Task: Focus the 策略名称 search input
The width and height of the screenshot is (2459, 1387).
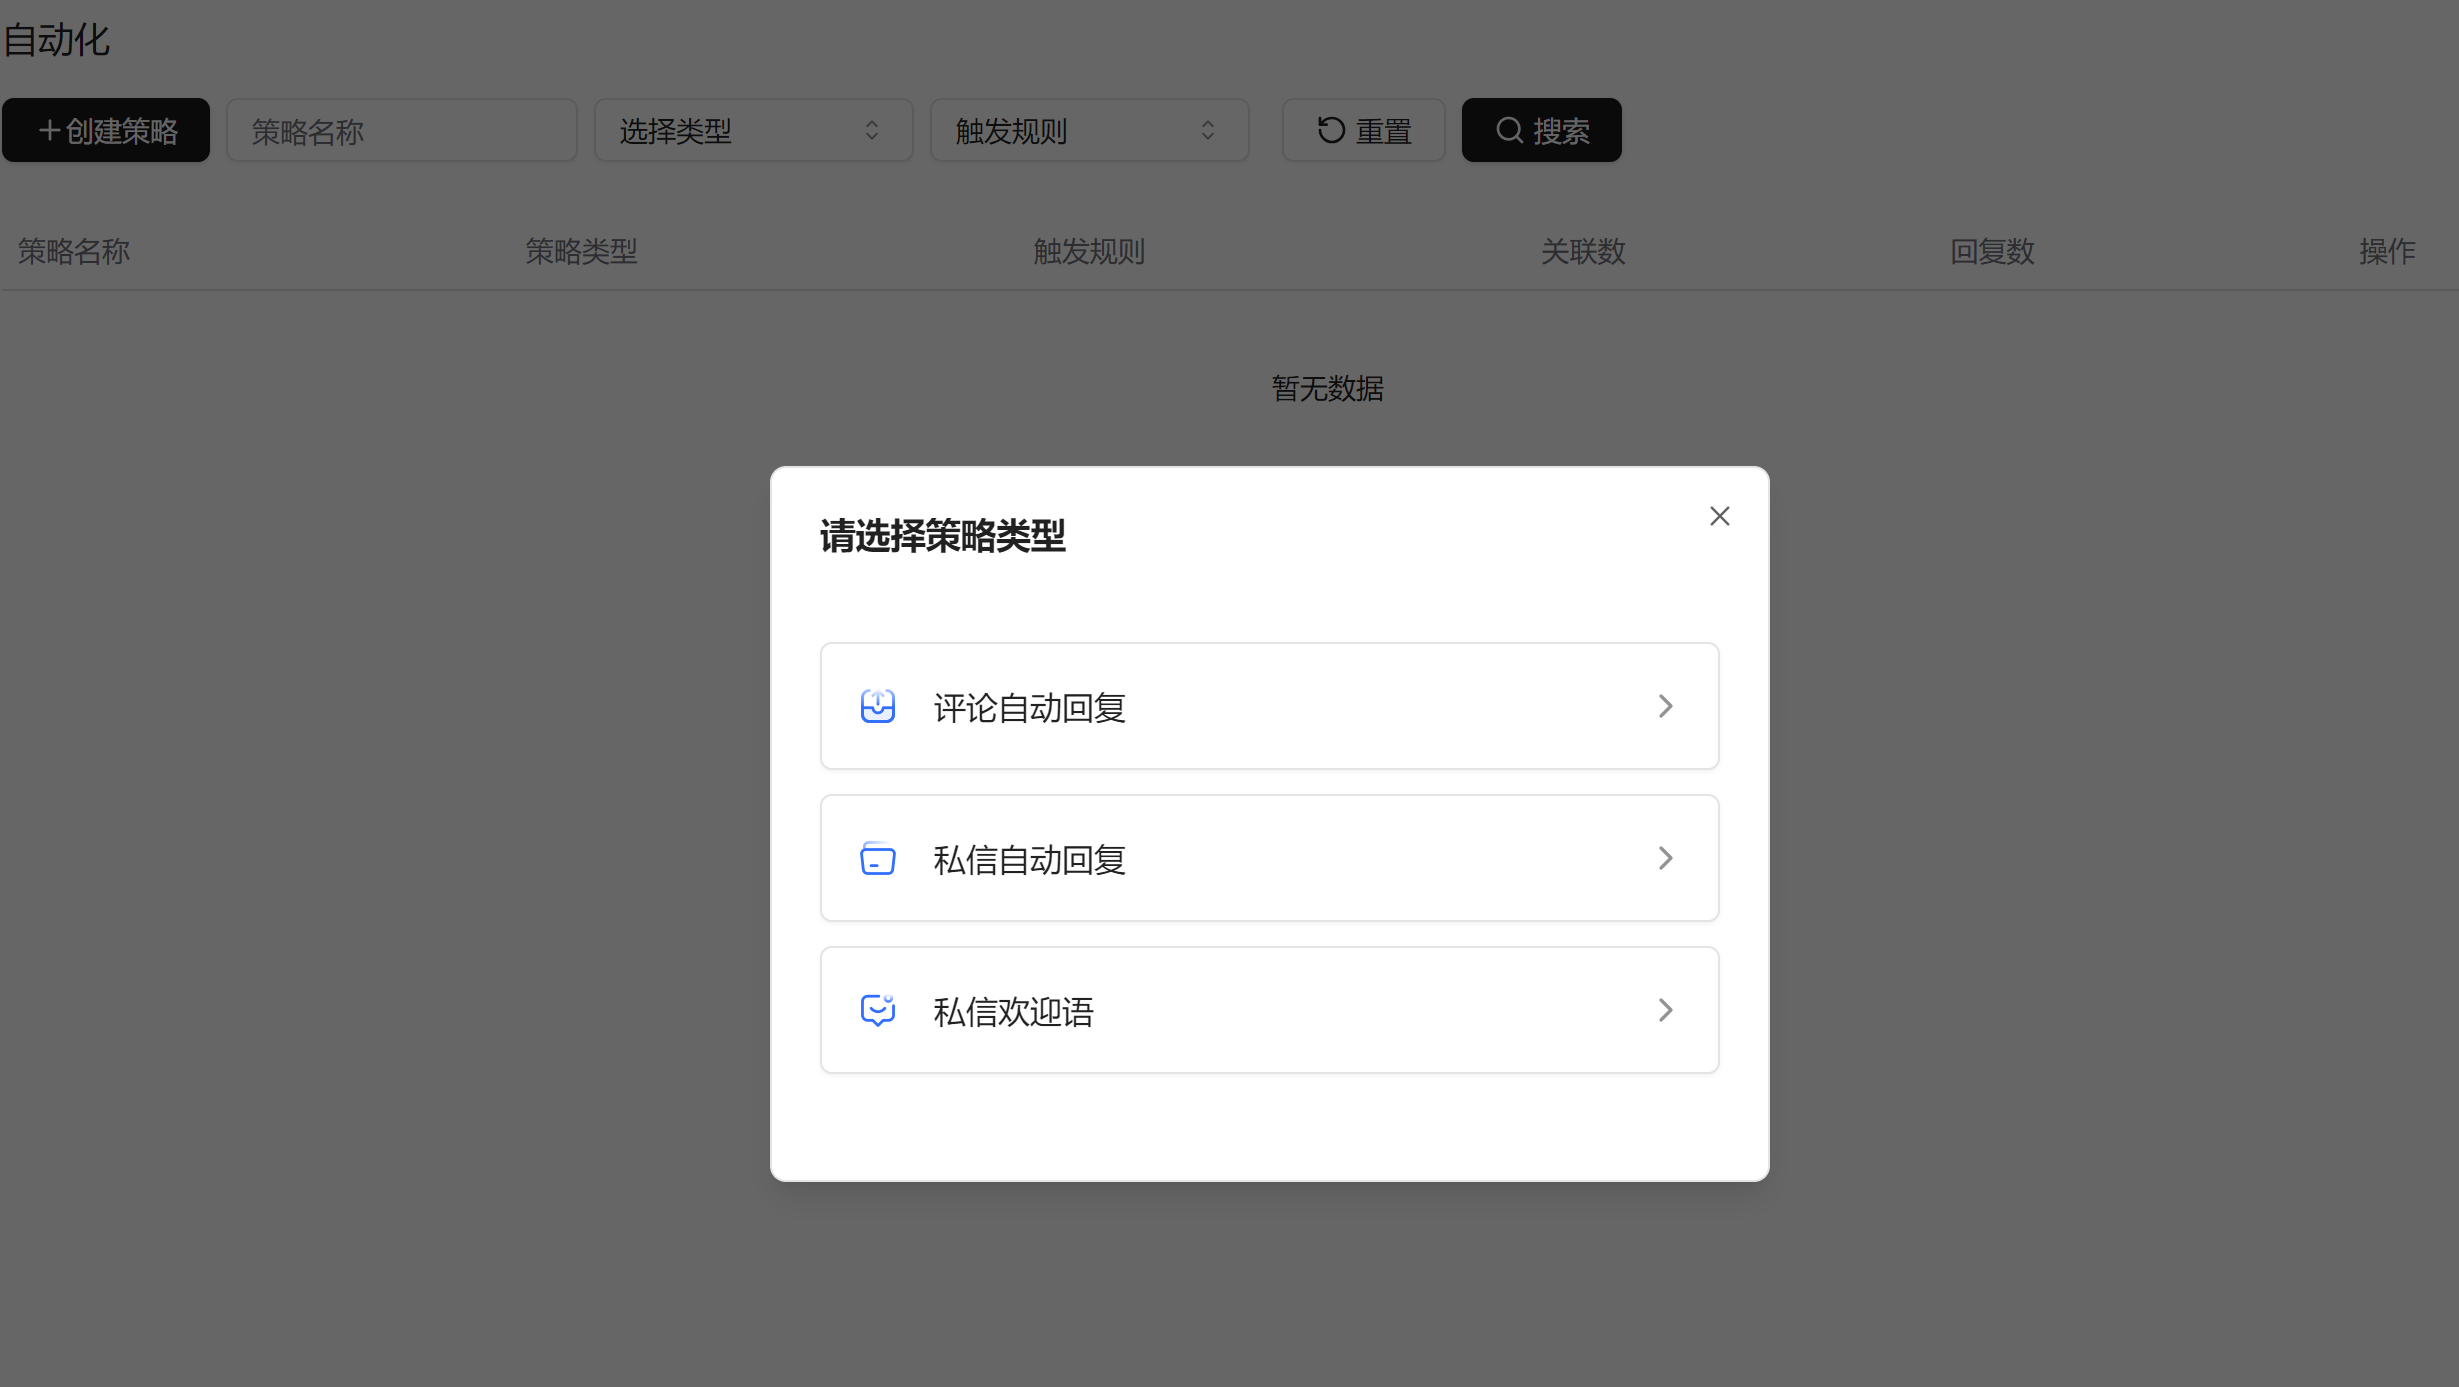Action: click(402, 130)
